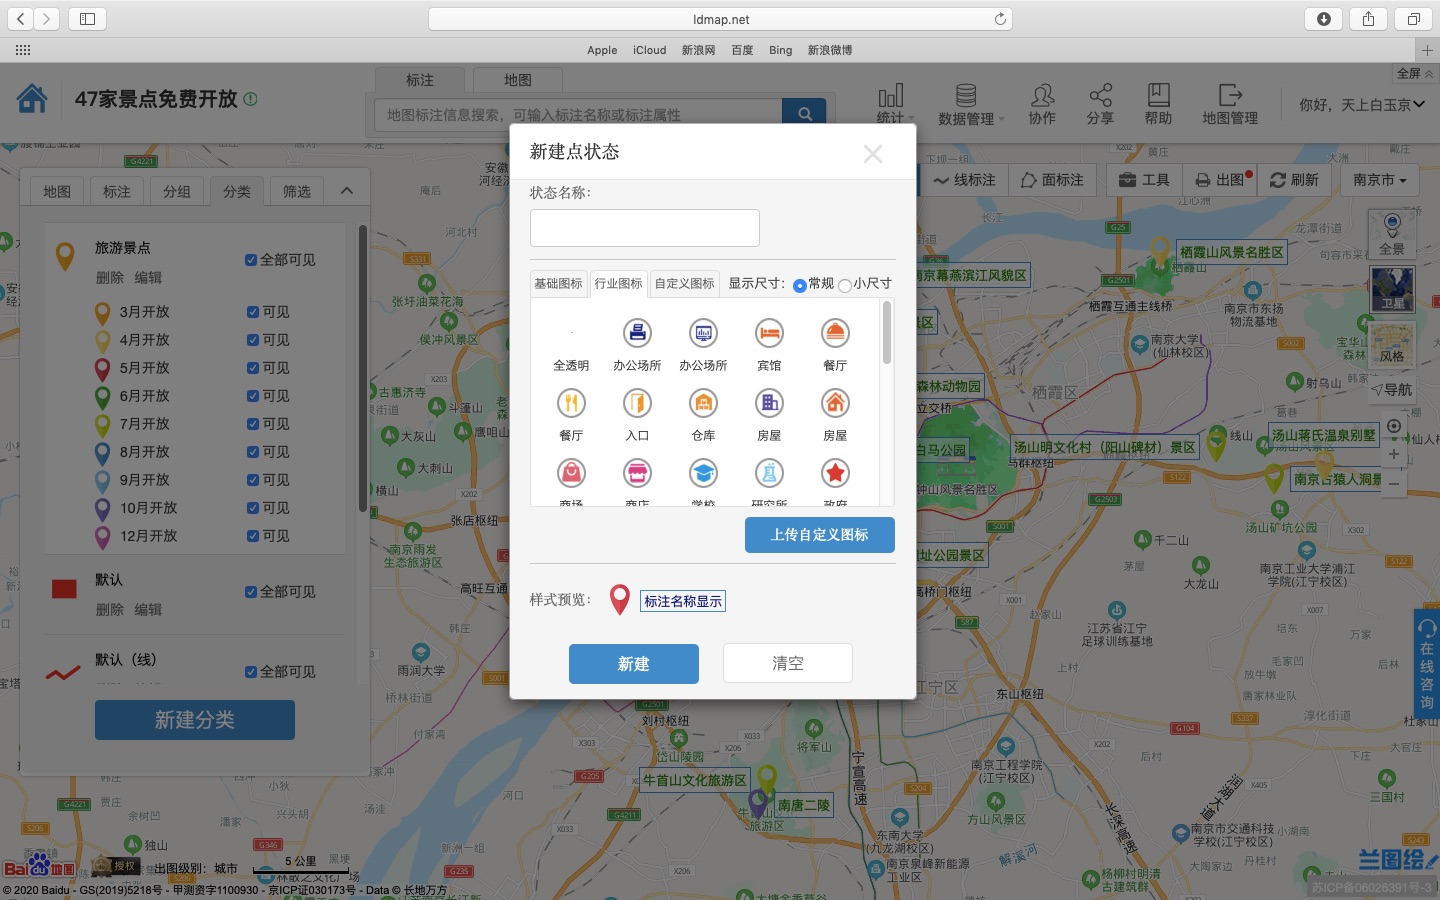Screen dimensions: 1440x900
Task: Click the 新建 create button
Action: point(634,664)
